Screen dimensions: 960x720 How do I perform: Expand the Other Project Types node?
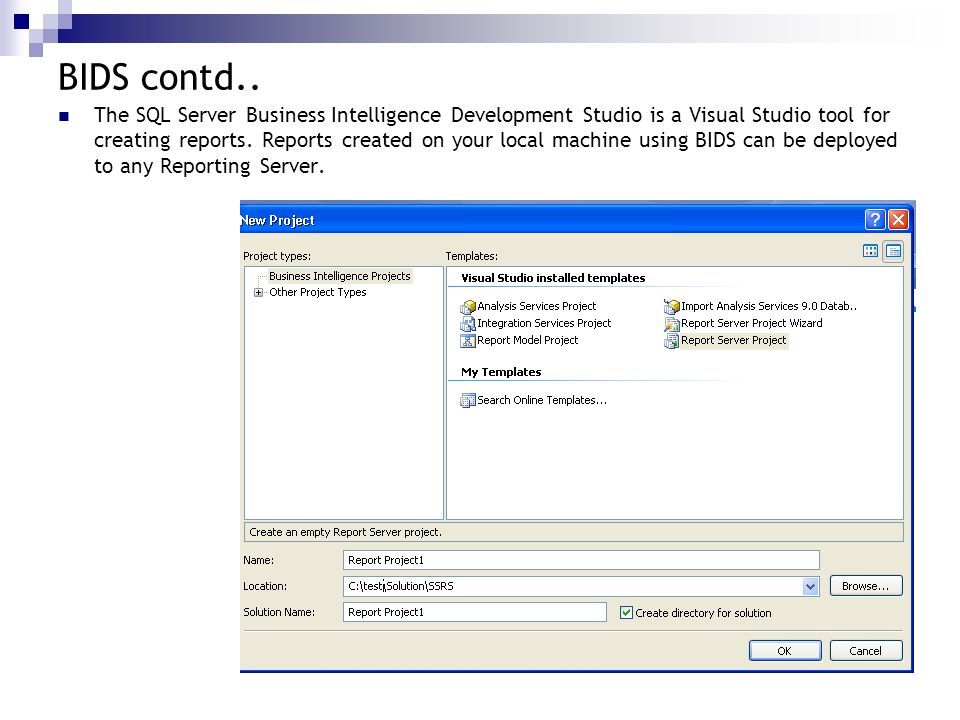[258, 293]
